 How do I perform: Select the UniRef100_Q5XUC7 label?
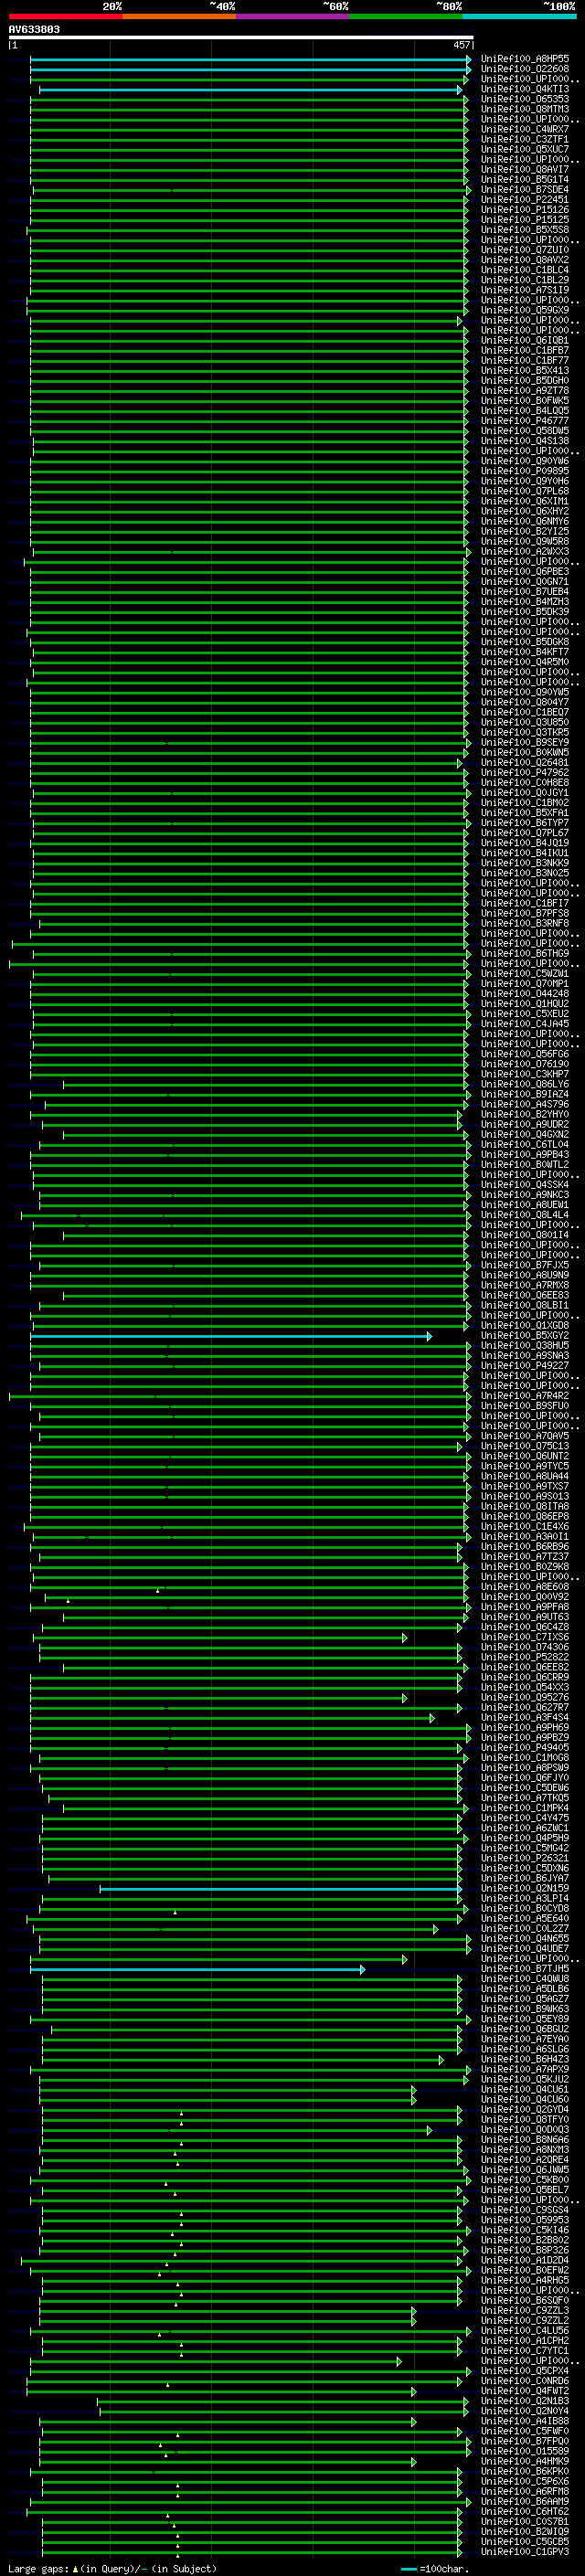pyautogui.click(x=524, y=149)
